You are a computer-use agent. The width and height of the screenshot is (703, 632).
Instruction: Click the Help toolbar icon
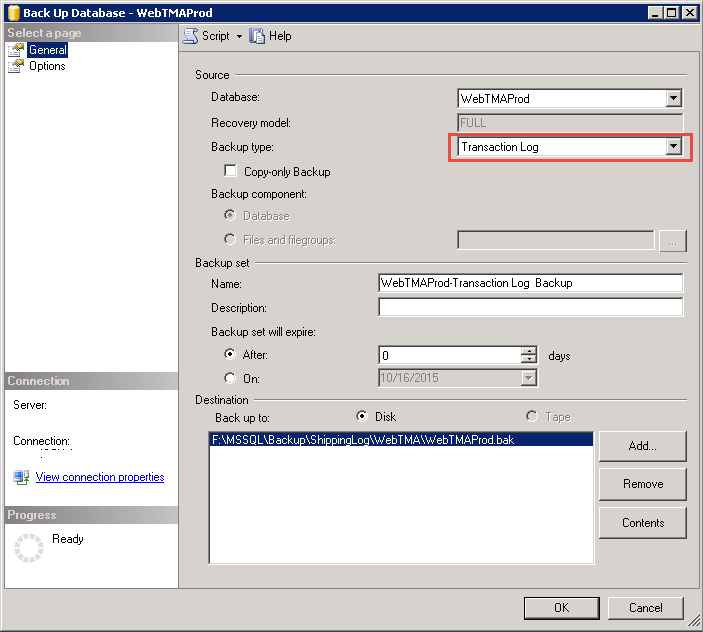[x=257, y=36]
